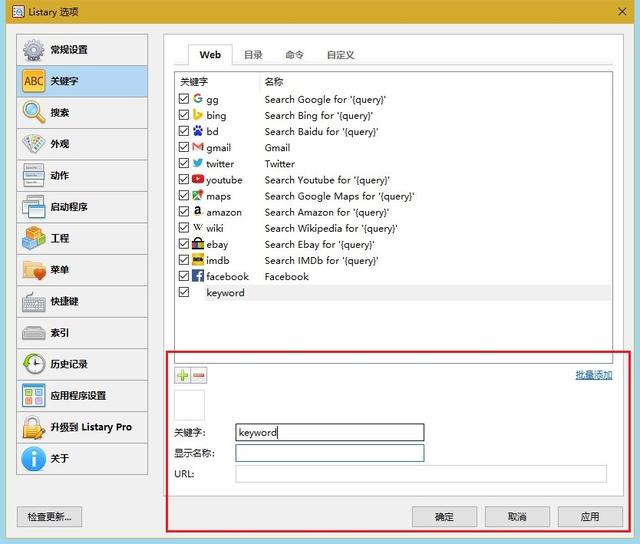Click the Google Maps icon
The width and height of the screenshot is (640, 544).
[198, 195]
